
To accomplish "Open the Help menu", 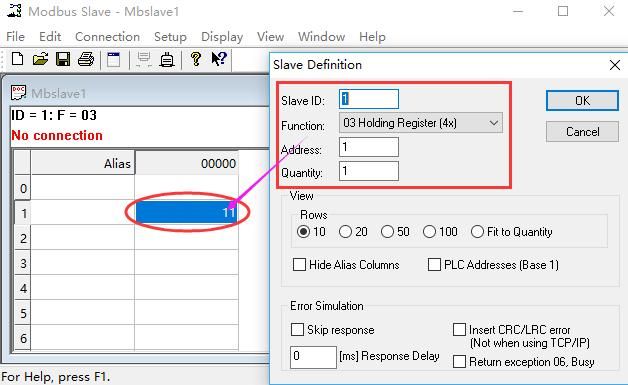I will [x=372, y=37].
